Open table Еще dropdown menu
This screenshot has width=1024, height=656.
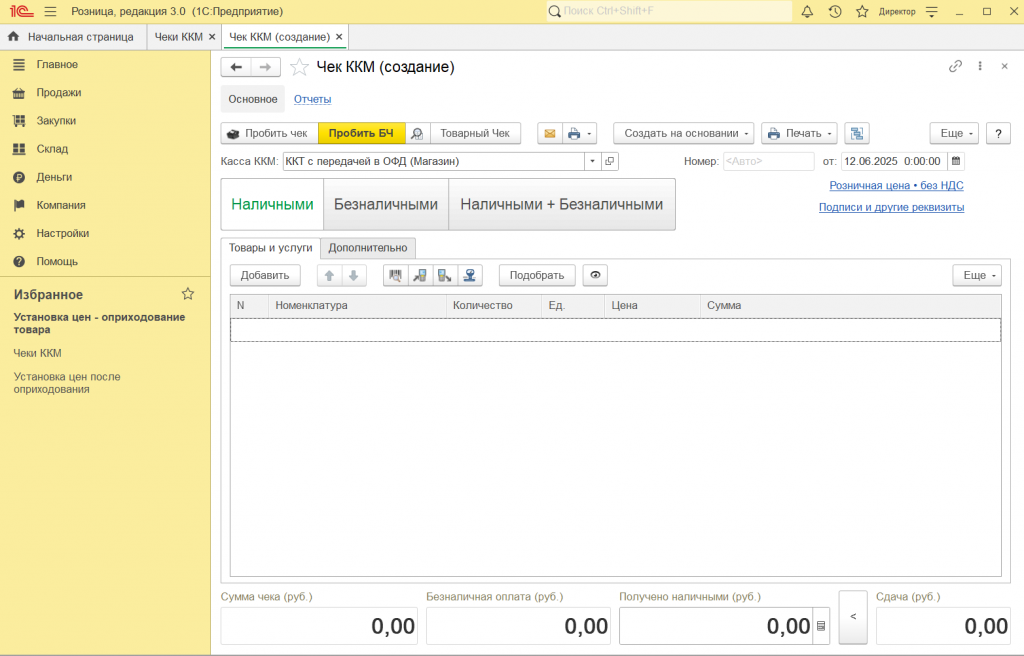point(977,275)
